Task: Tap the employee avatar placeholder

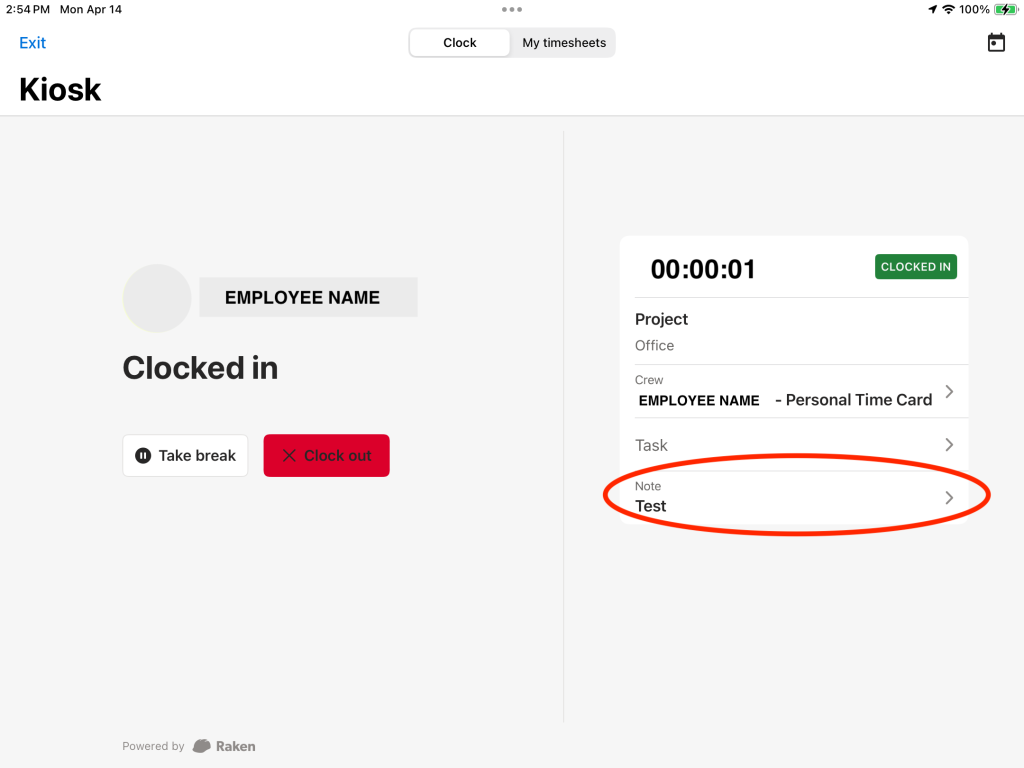Action: tap(157, 298)
